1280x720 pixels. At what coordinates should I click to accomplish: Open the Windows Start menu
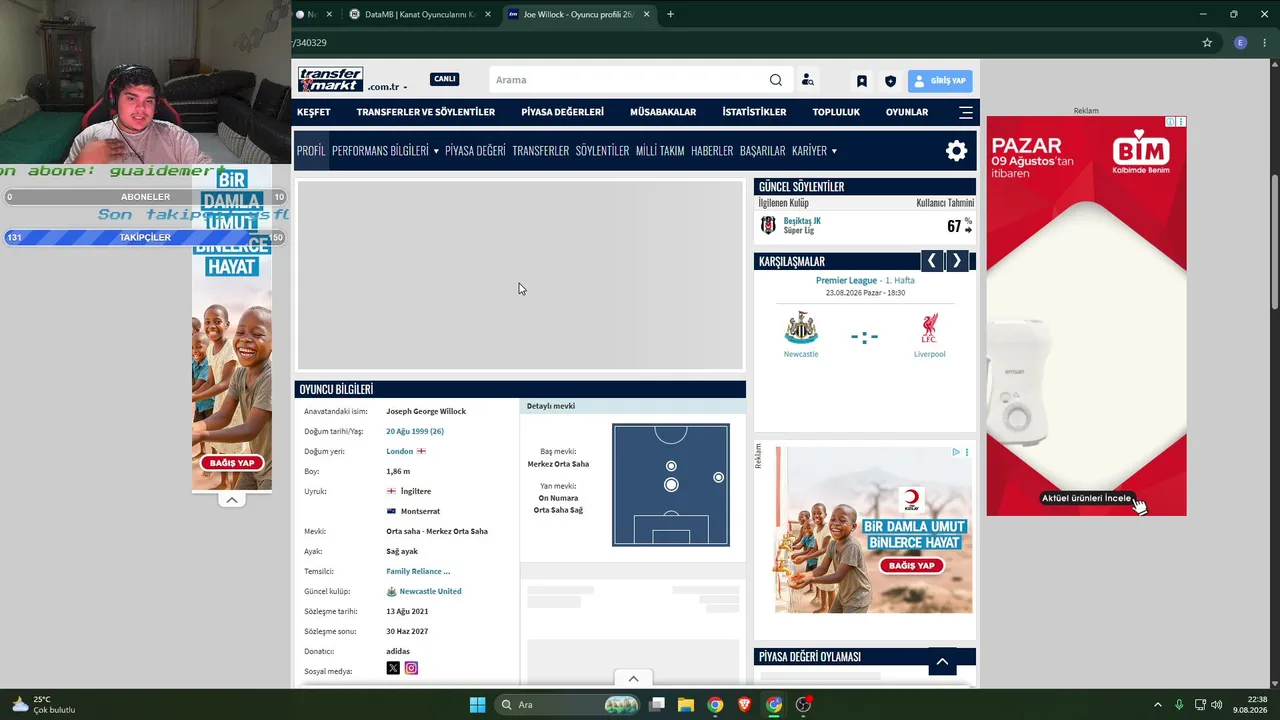477,704
